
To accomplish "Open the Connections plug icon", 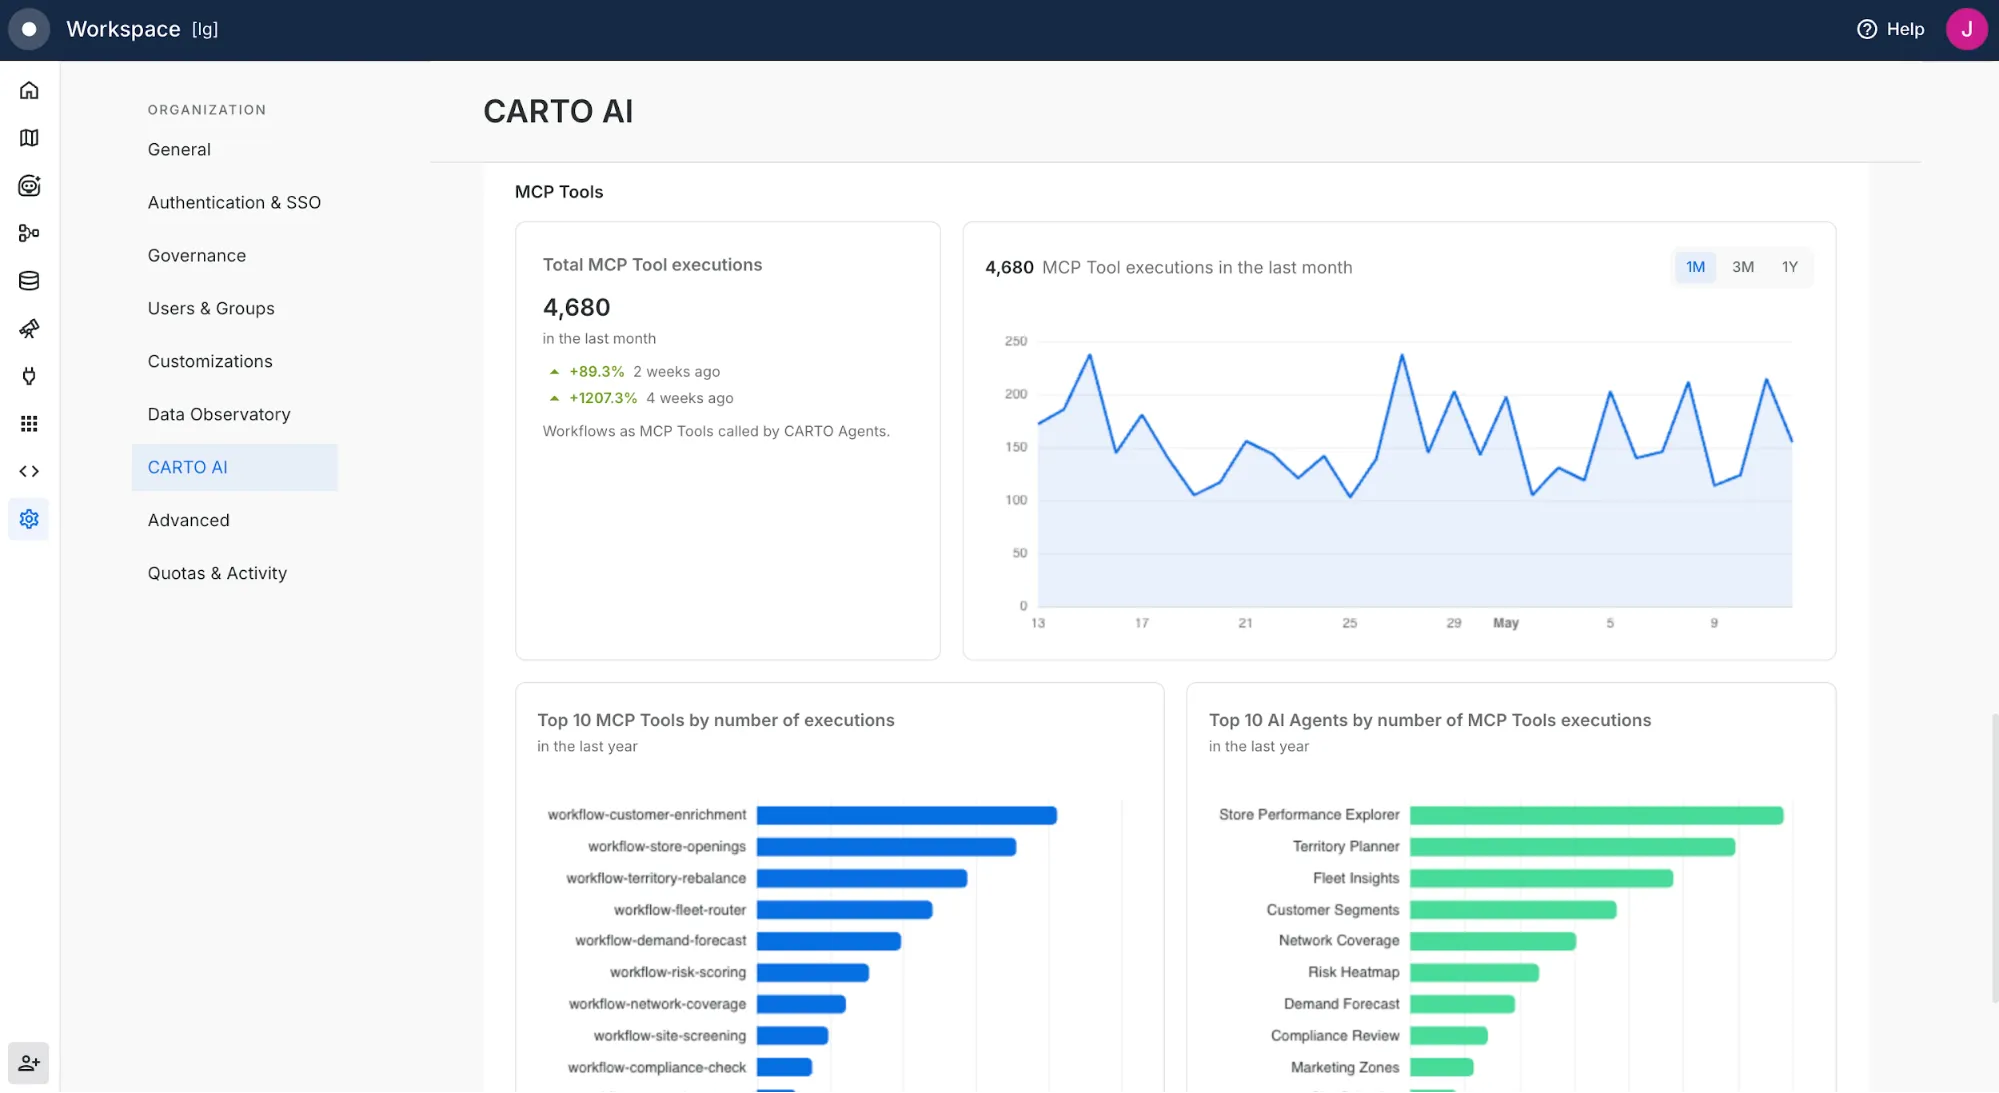I will [x=29, y=376].
